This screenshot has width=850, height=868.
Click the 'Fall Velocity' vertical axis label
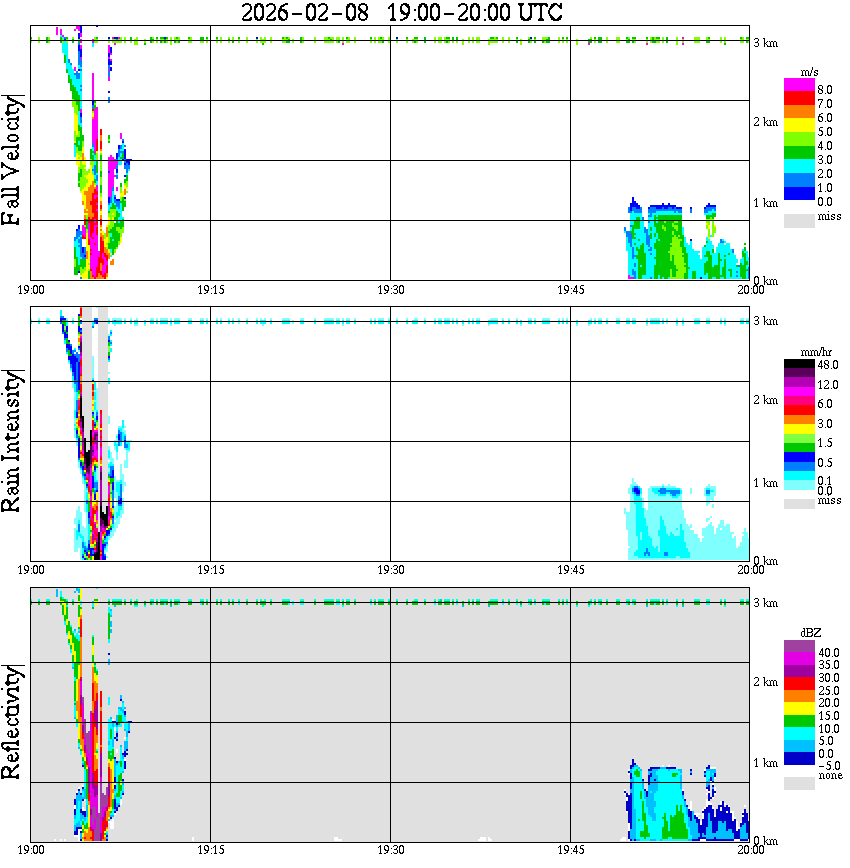(x=12, y=161)
